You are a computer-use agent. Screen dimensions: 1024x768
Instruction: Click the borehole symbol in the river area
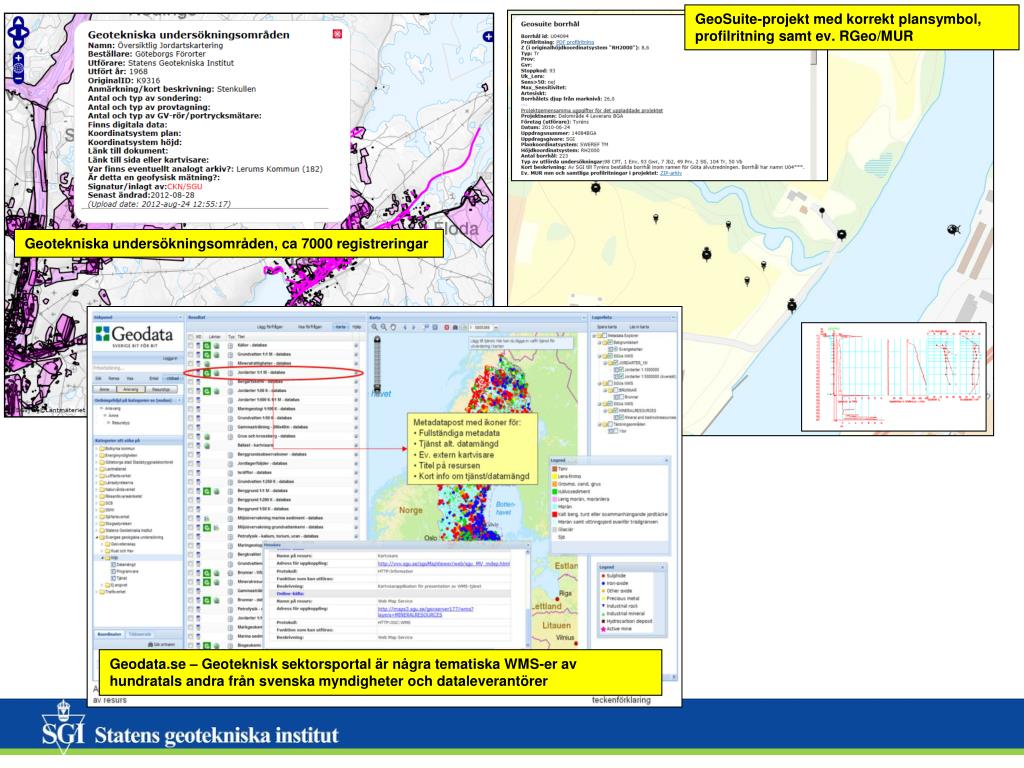(953, 229)
